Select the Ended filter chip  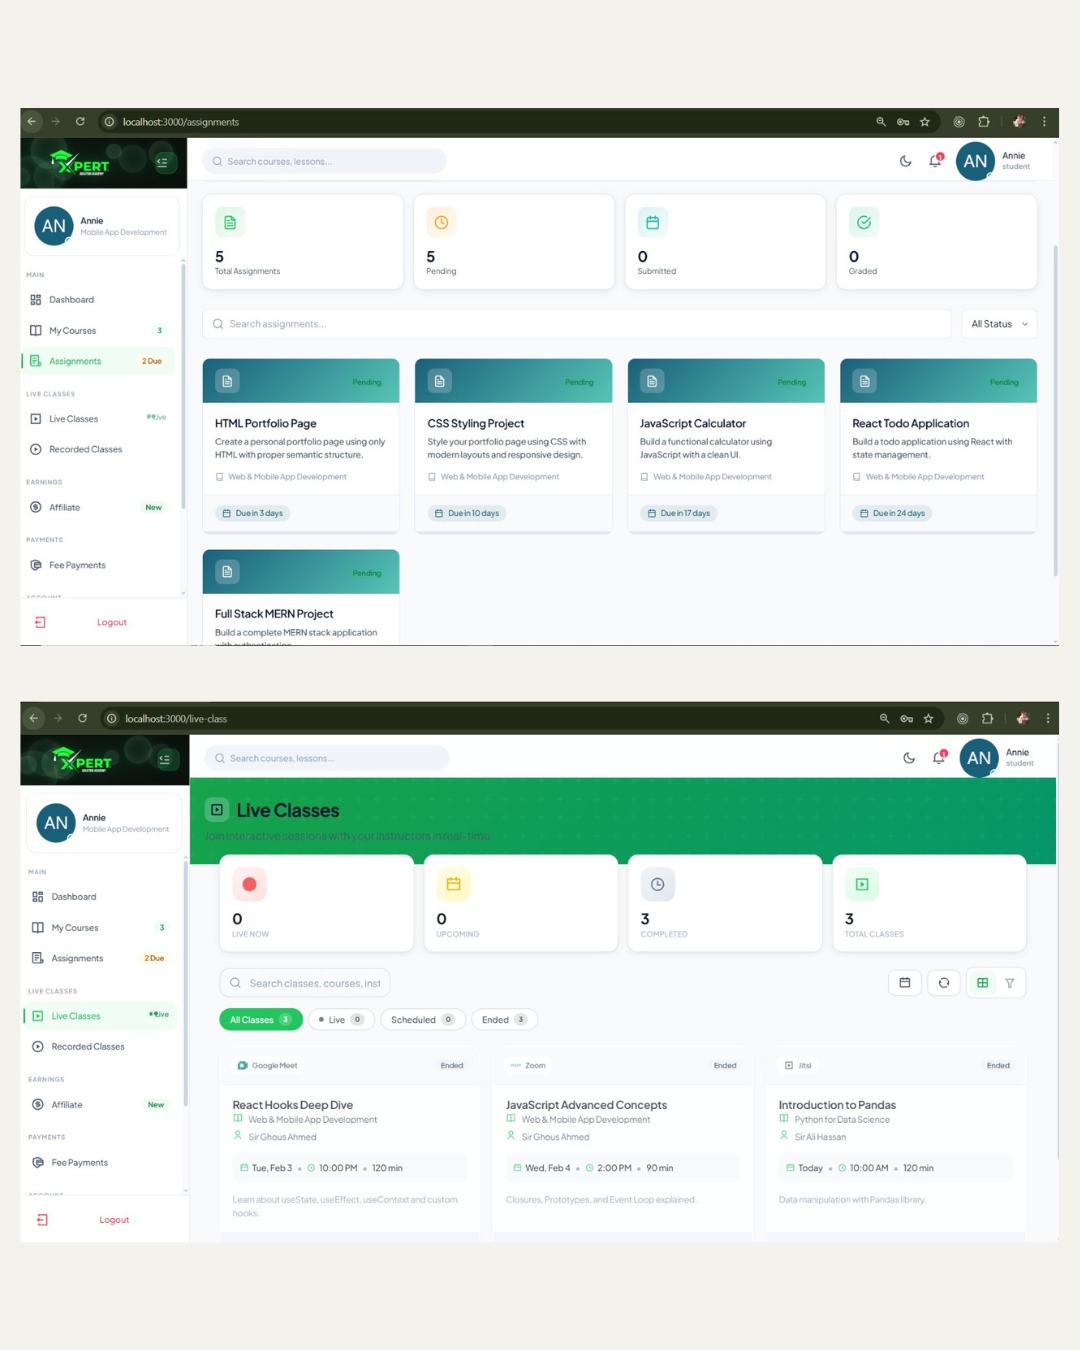point(504,1020)
